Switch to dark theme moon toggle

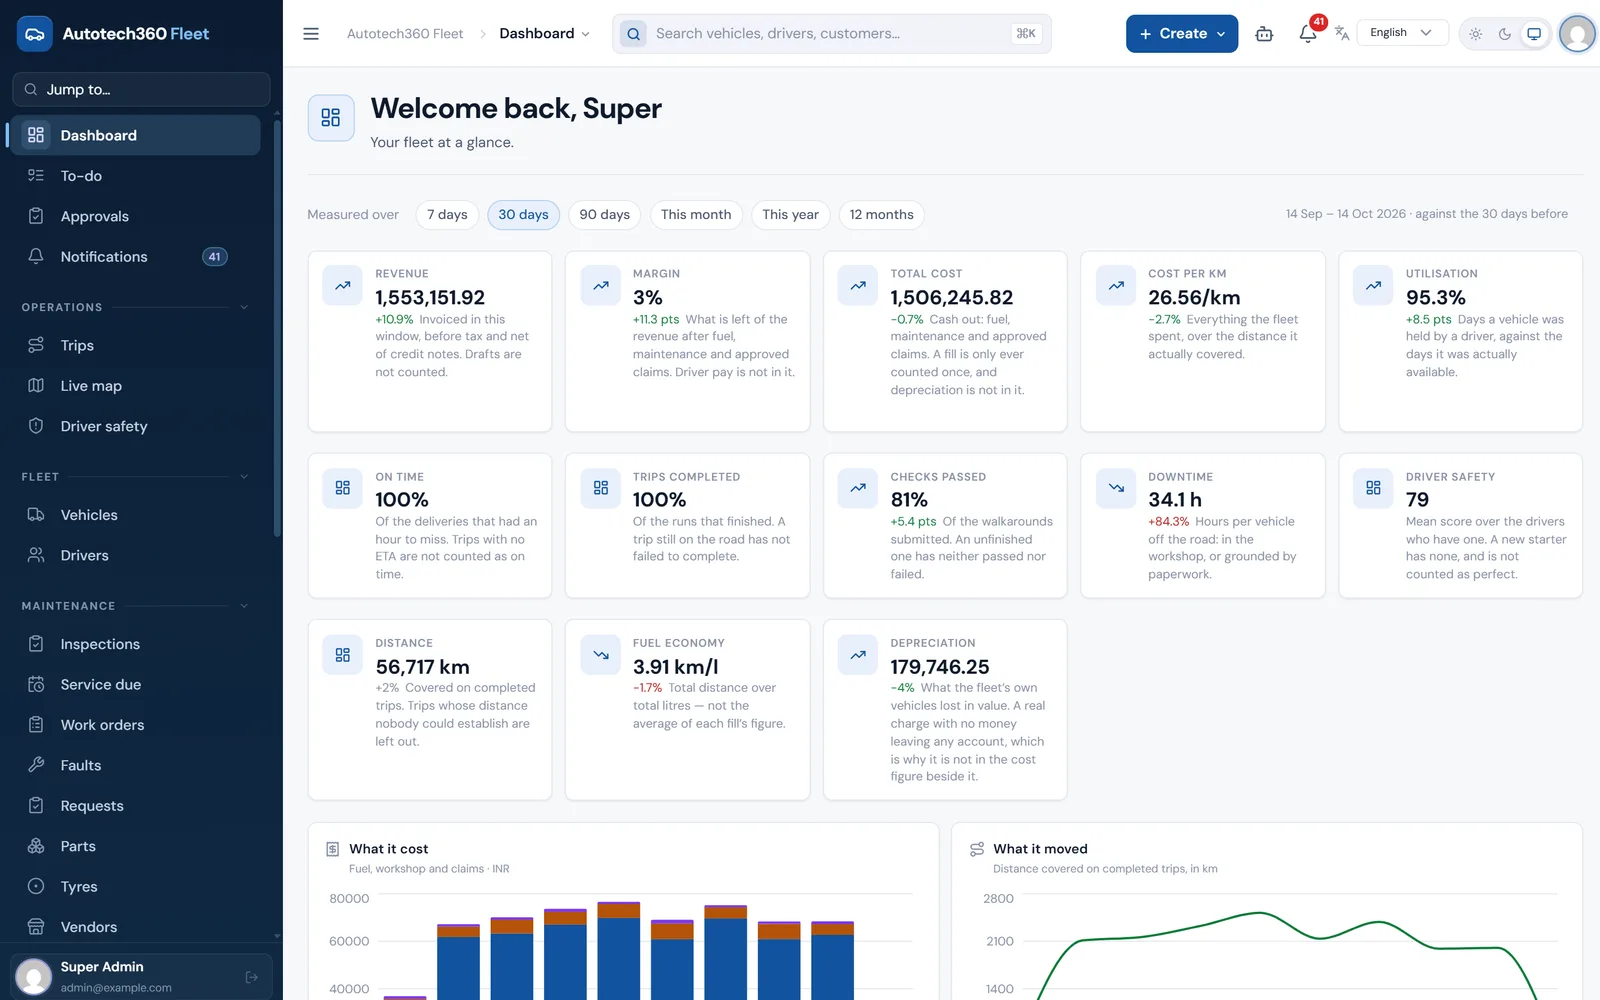coord(1505,34)
